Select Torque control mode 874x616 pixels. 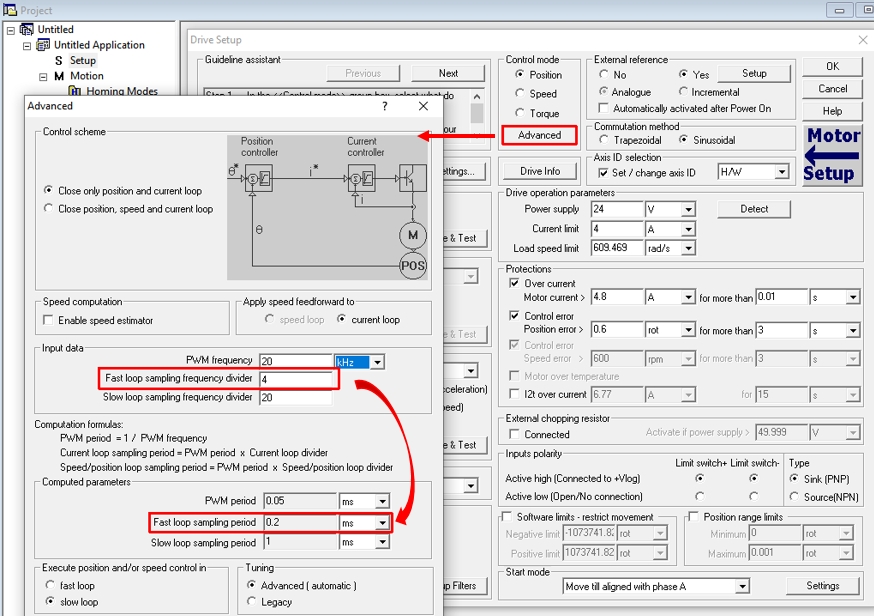520,113
